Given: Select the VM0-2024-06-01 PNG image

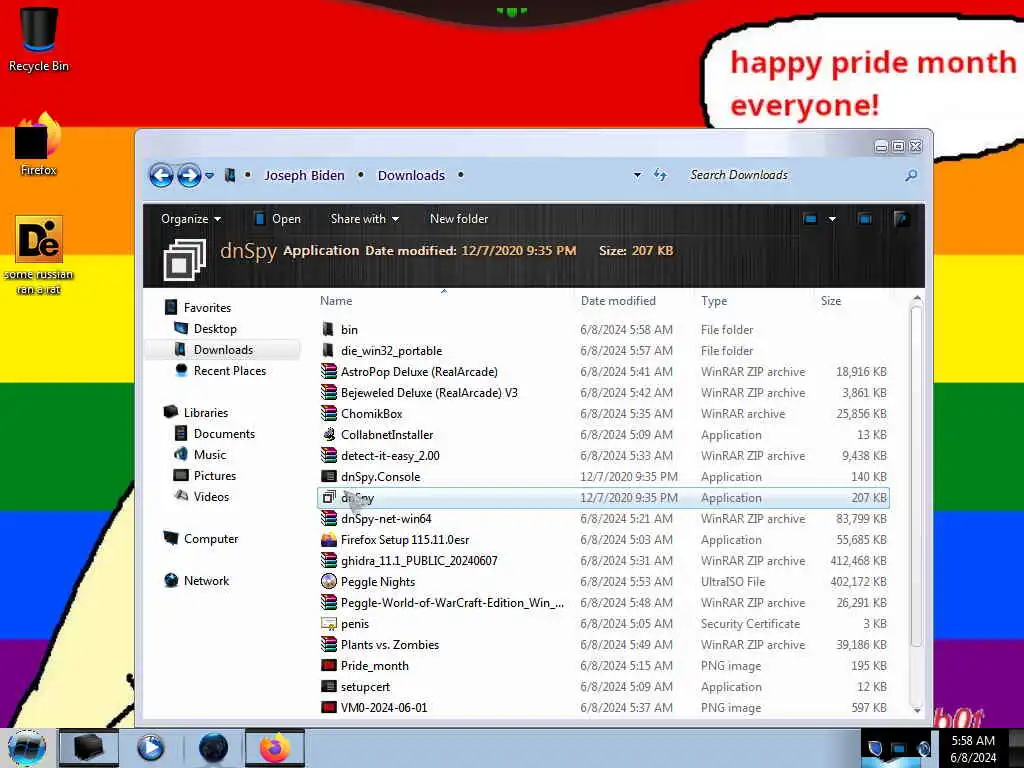Looking at the screenshot, I should click(x=384, y=707).
